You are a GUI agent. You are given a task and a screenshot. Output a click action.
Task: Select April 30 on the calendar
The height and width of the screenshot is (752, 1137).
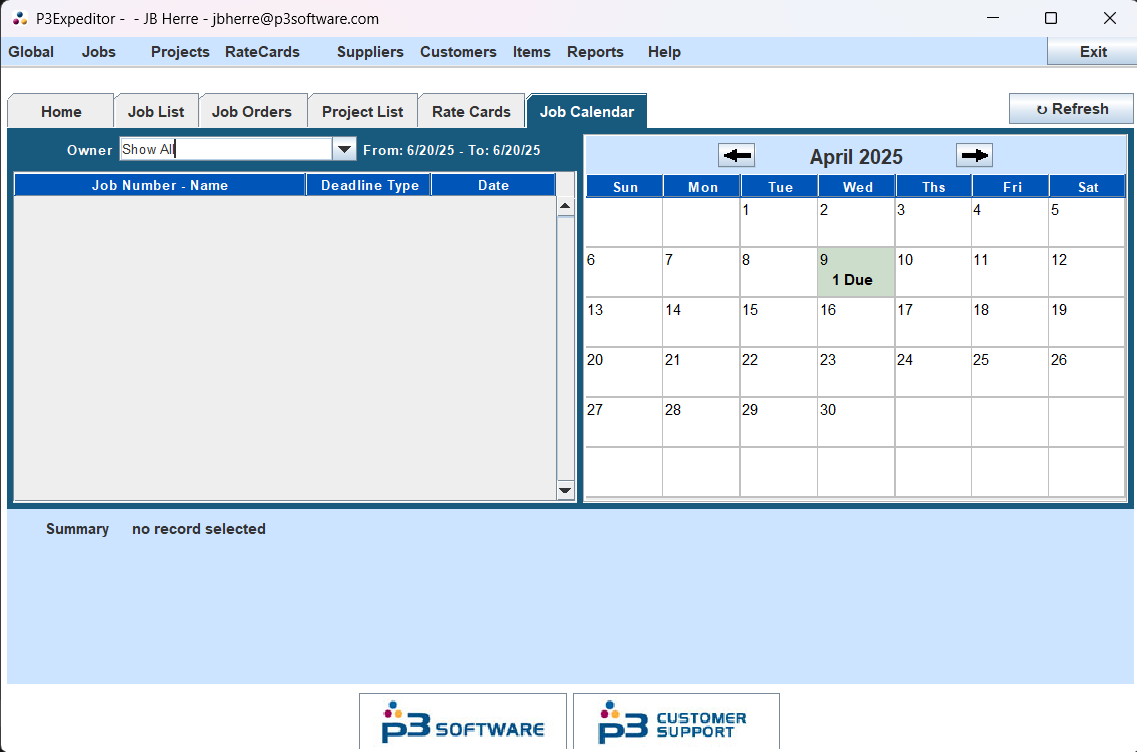(856, 422)
